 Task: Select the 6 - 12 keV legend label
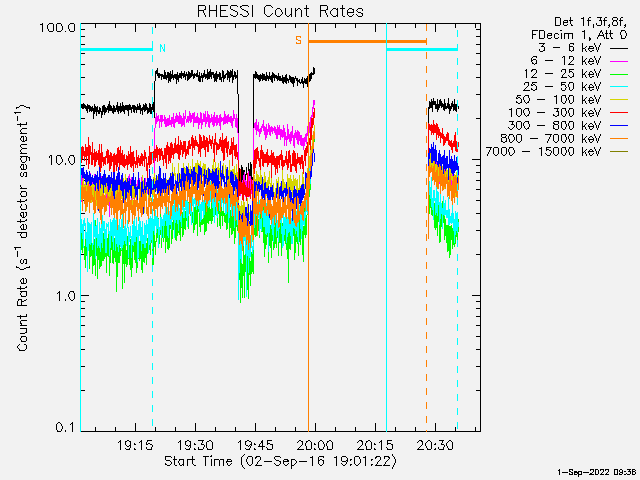coord(566,61)
